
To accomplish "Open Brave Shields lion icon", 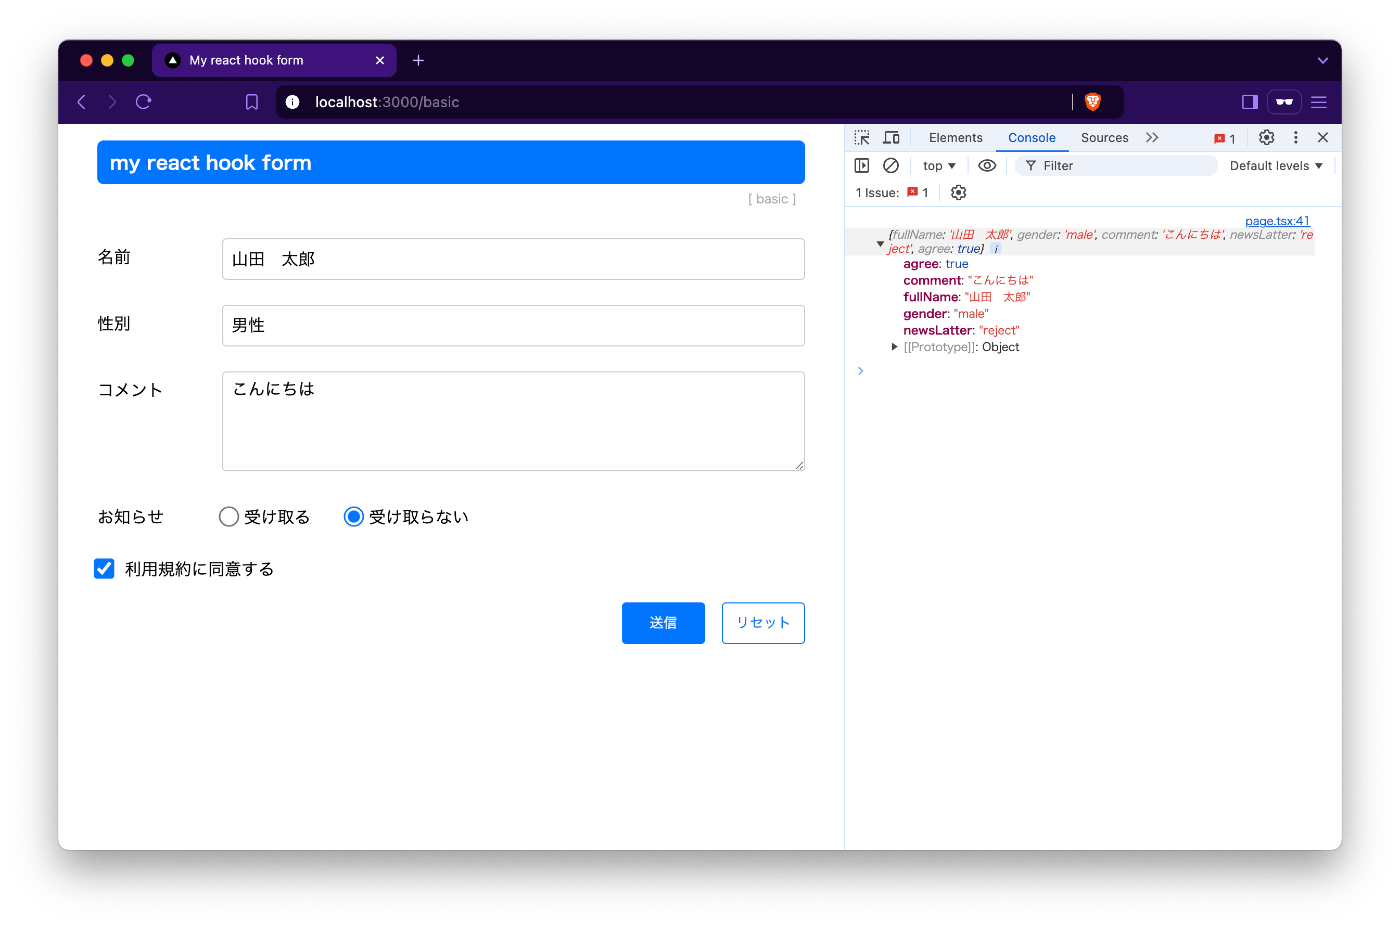I will pyautogui.click(x=1093, y=102).
